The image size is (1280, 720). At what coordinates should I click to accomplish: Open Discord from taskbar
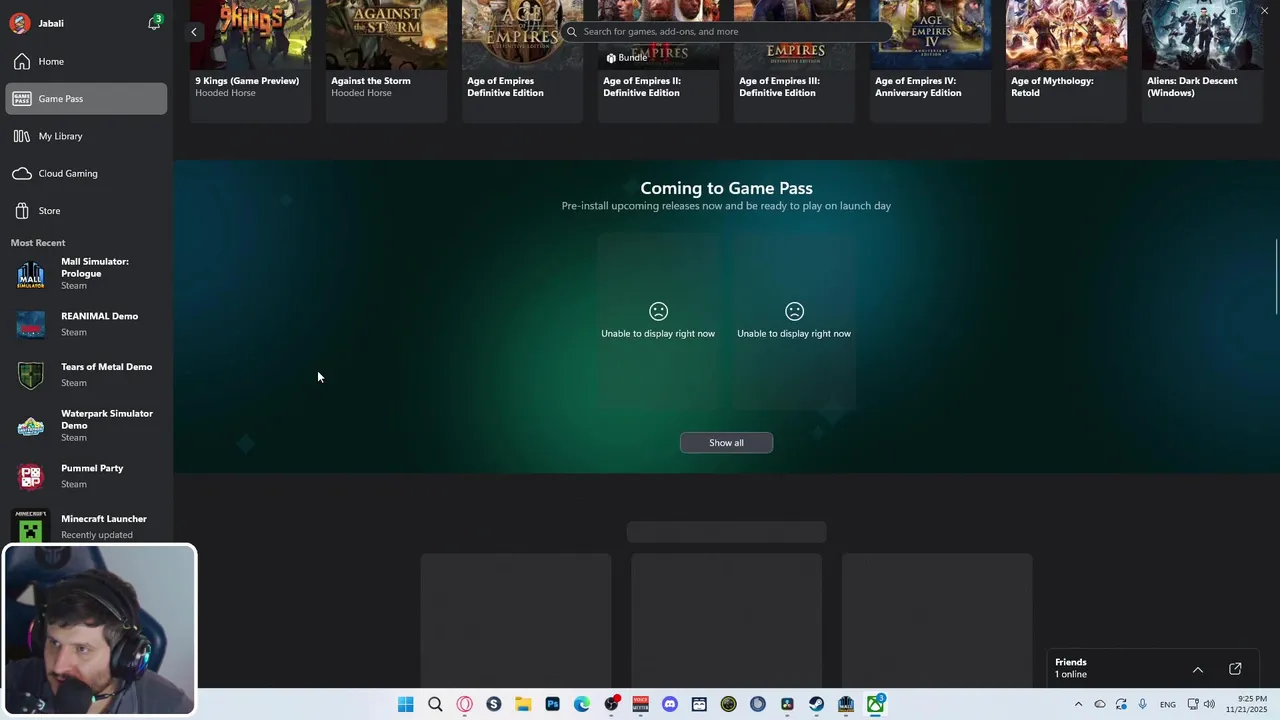pyautogui.click(x=670, y=704)
